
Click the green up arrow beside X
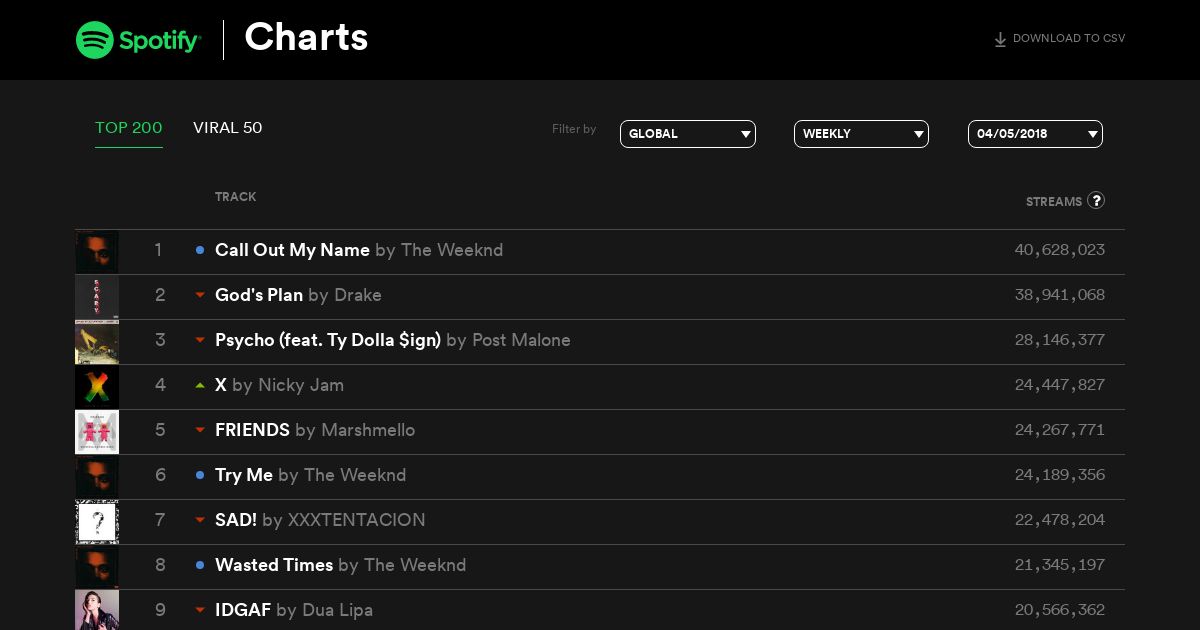[x=200, y=385]
